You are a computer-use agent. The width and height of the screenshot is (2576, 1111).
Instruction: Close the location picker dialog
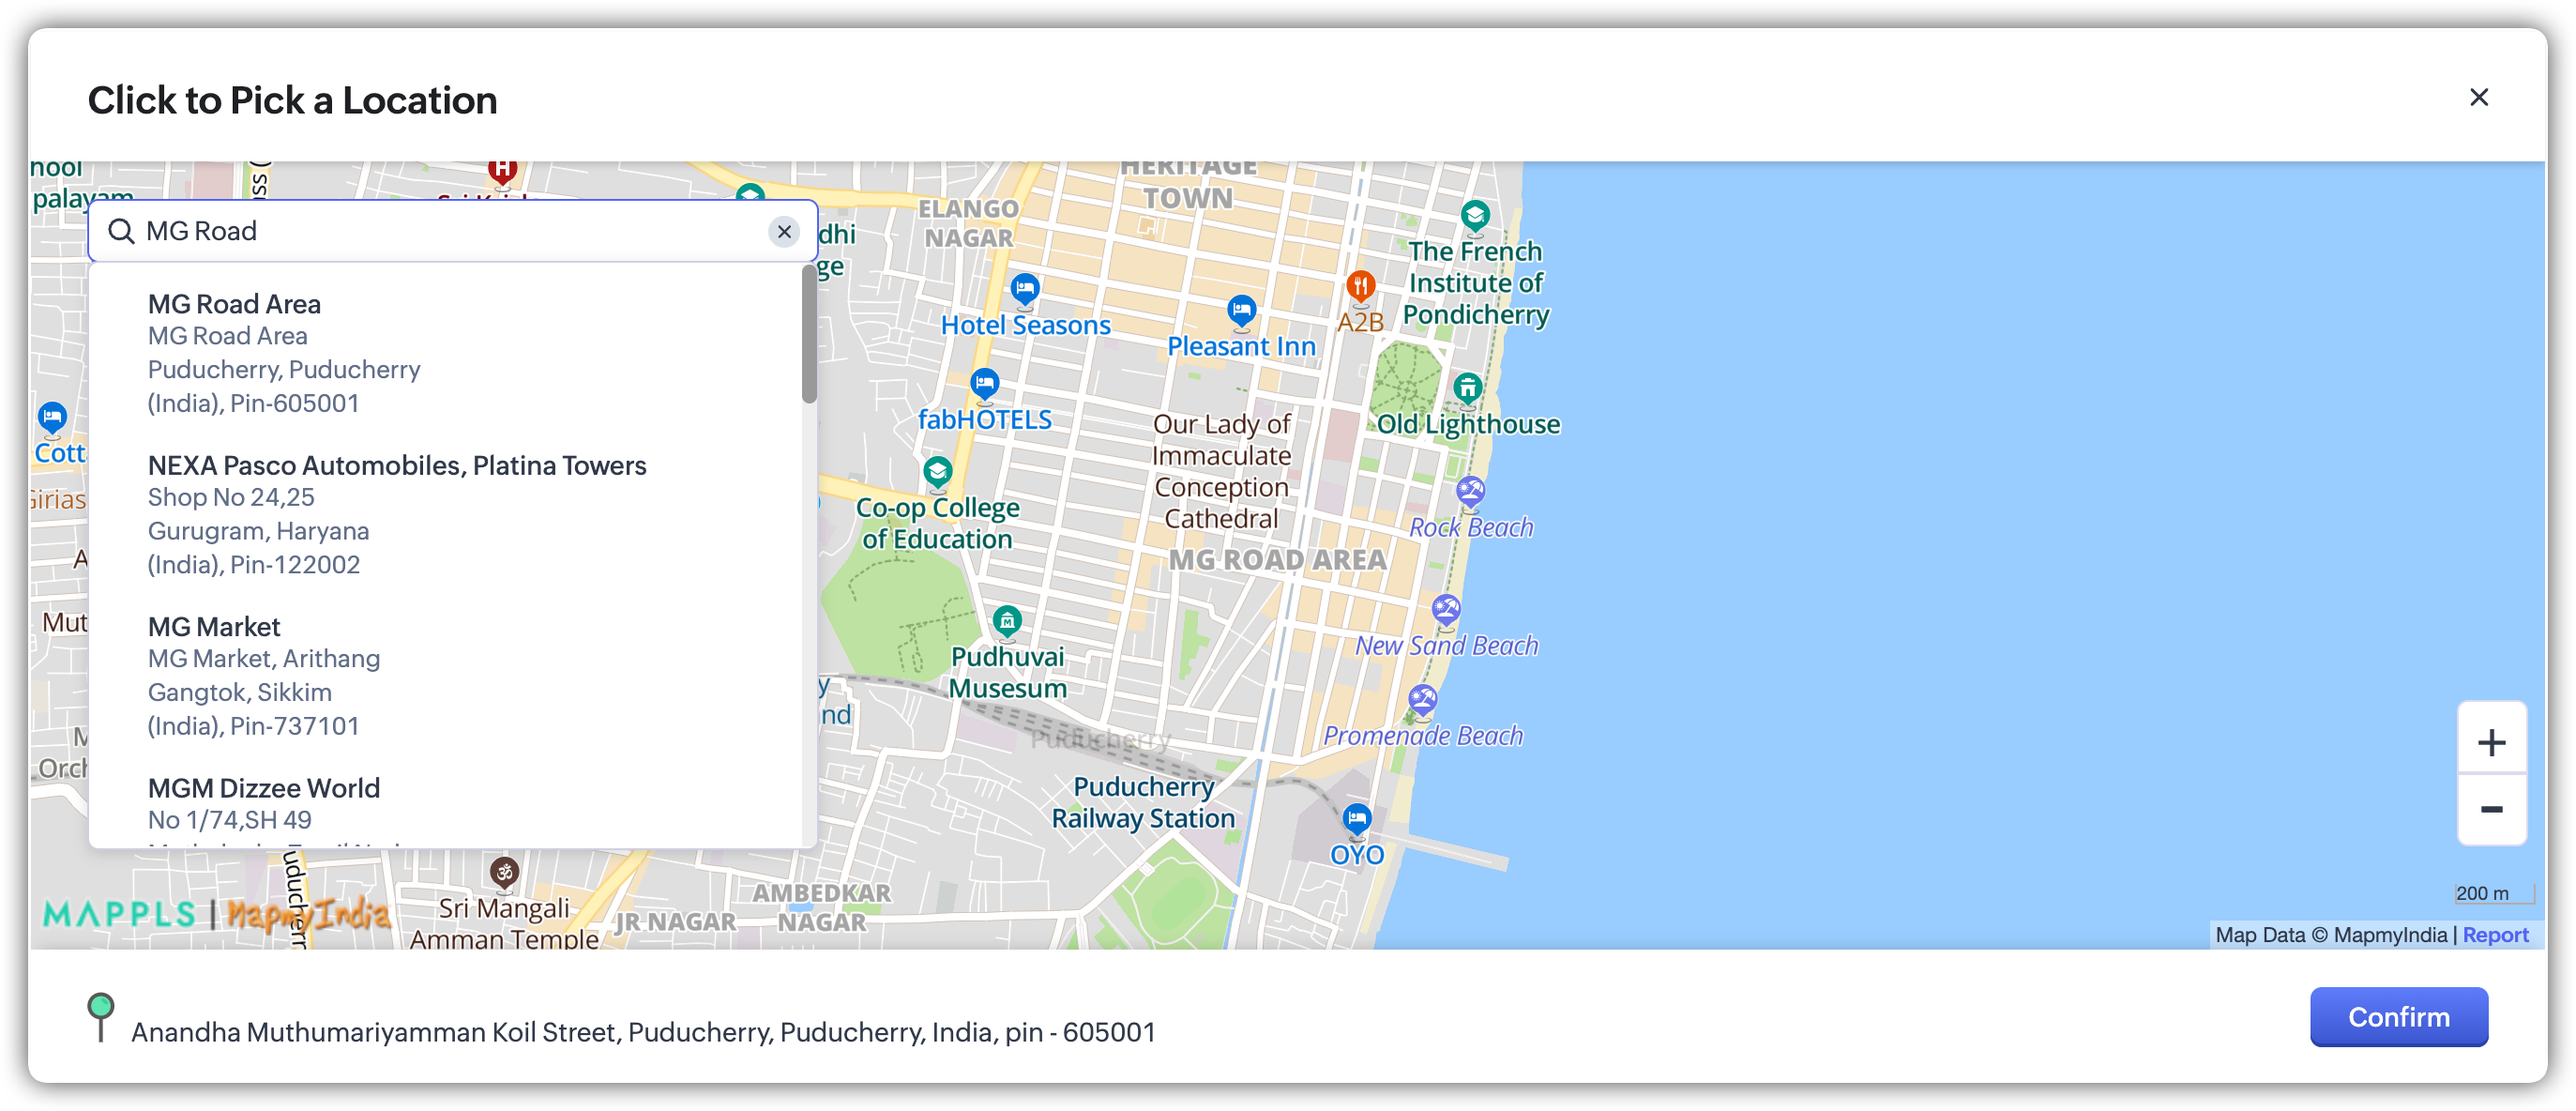(x=2478, y=98)
